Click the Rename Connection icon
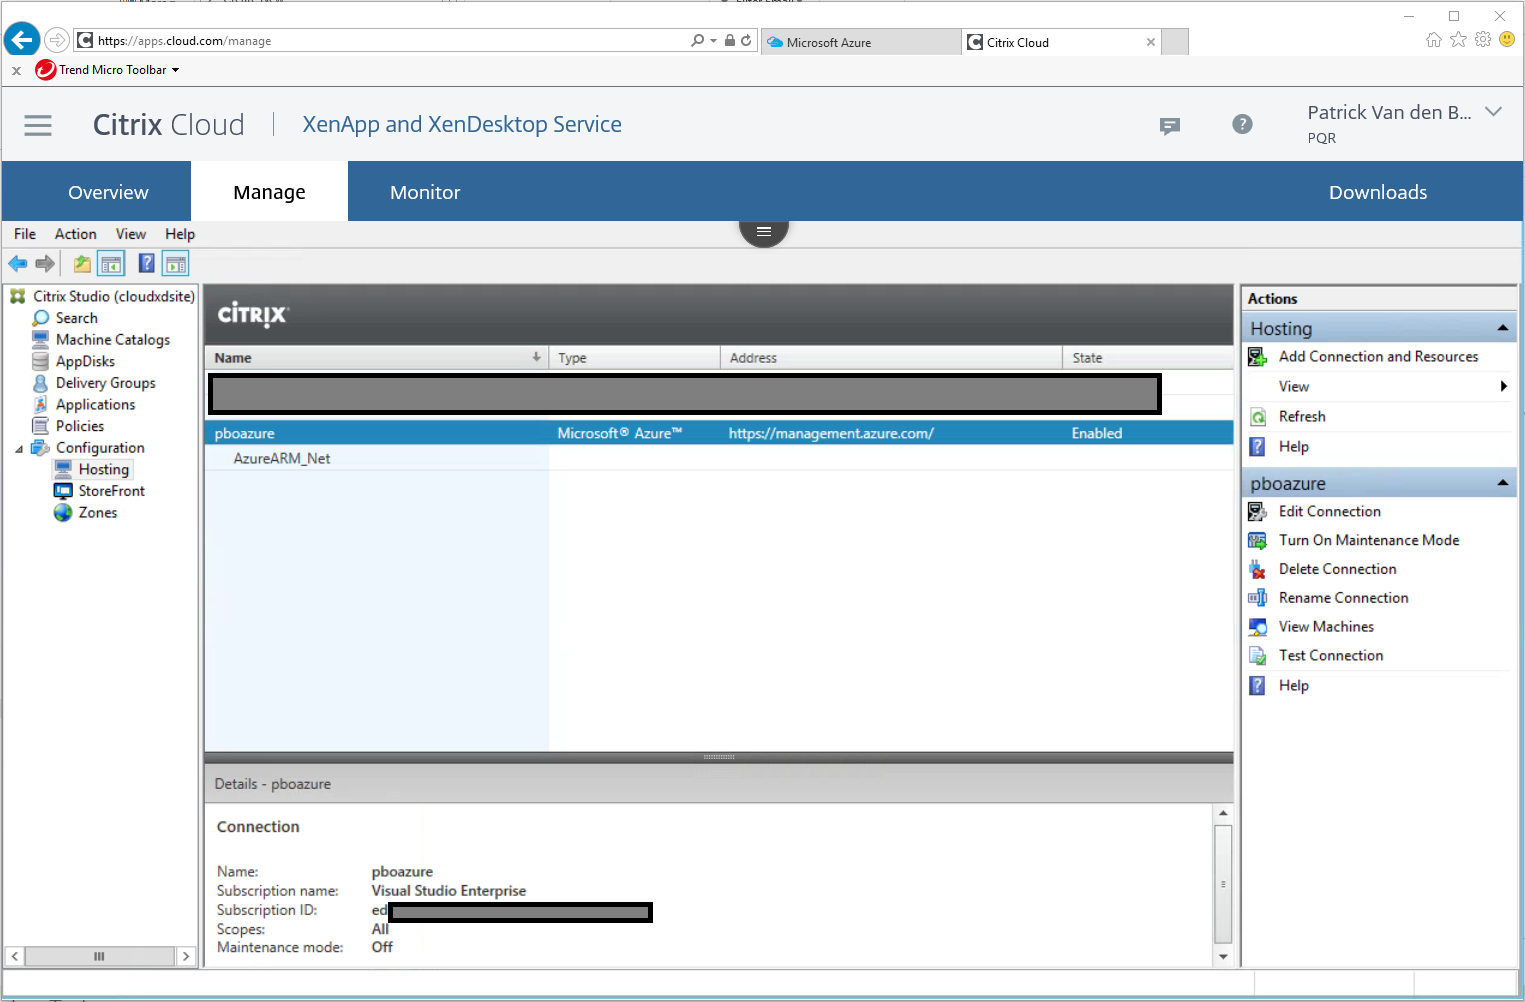Screen dimensions: 1525x1002 [x=1258, y=598]
